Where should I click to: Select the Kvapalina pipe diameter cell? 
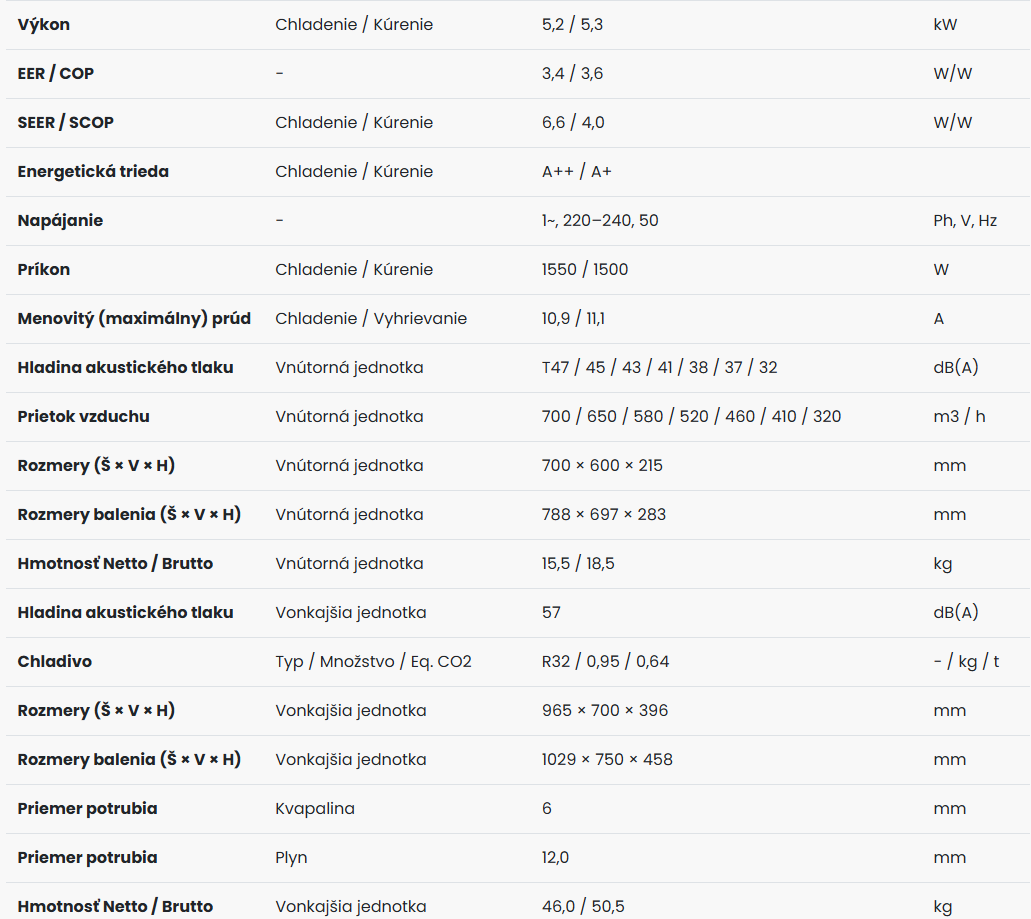315,809
